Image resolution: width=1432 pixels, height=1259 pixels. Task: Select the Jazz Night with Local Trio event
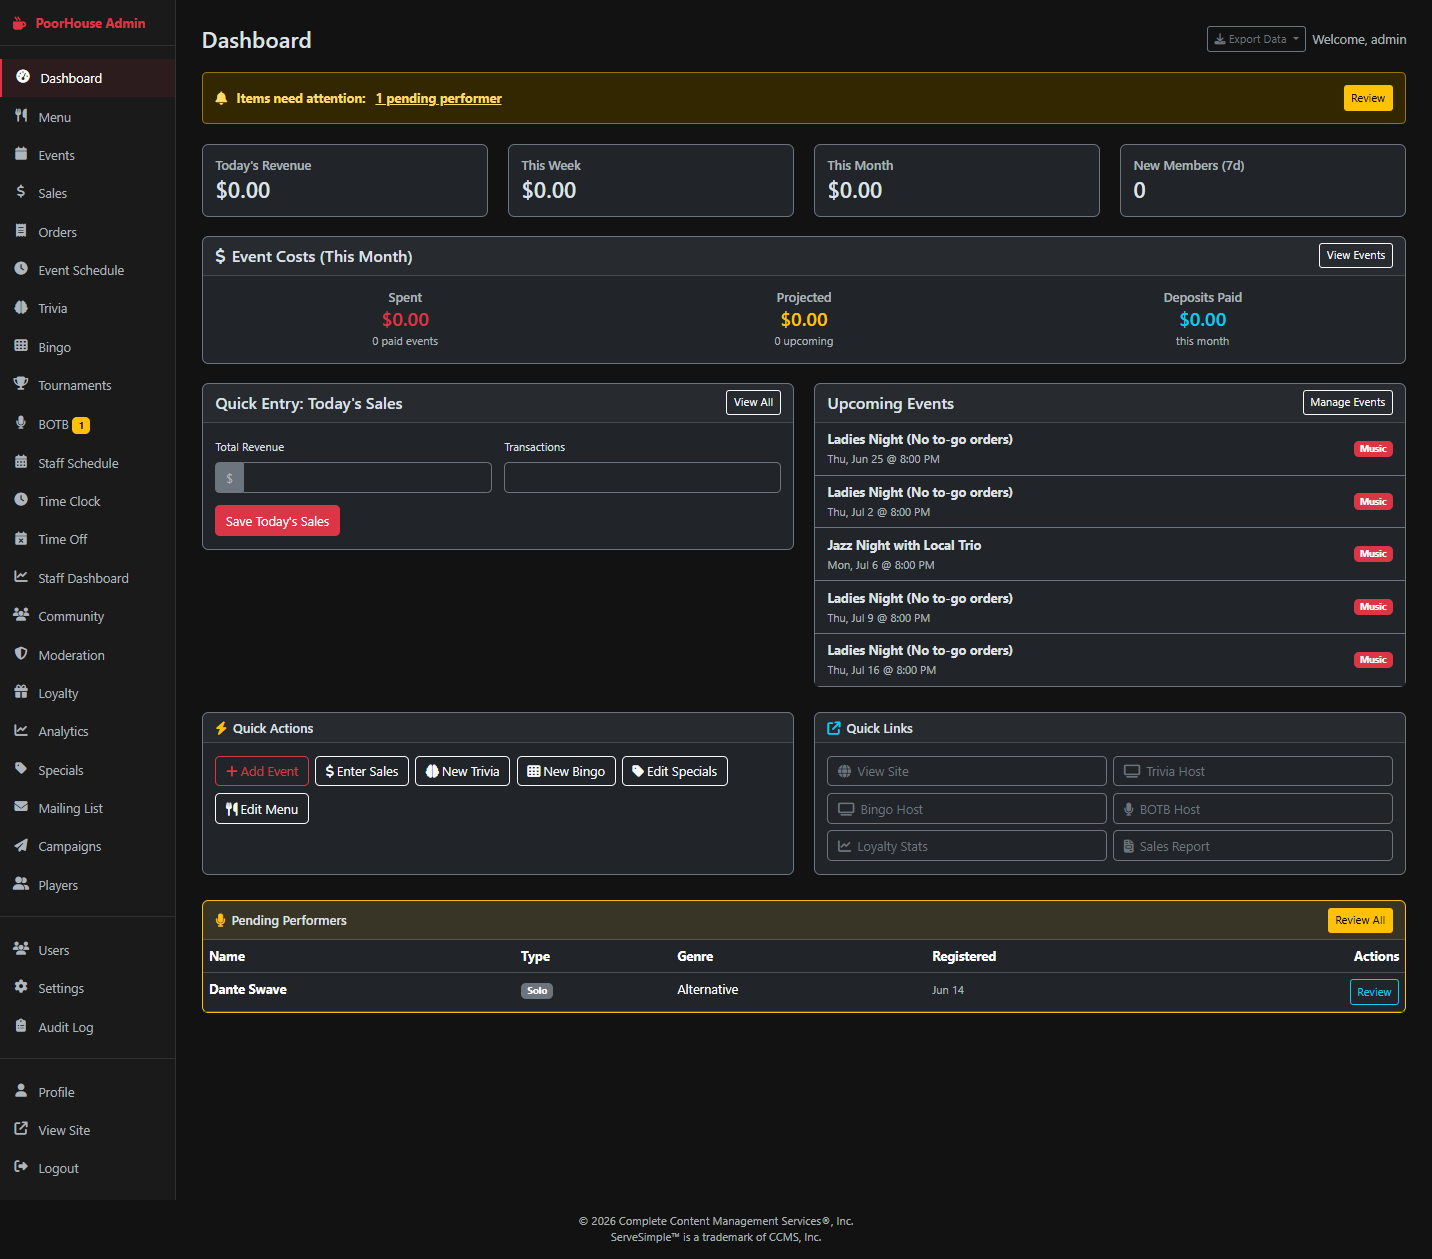pos(1110,554)
